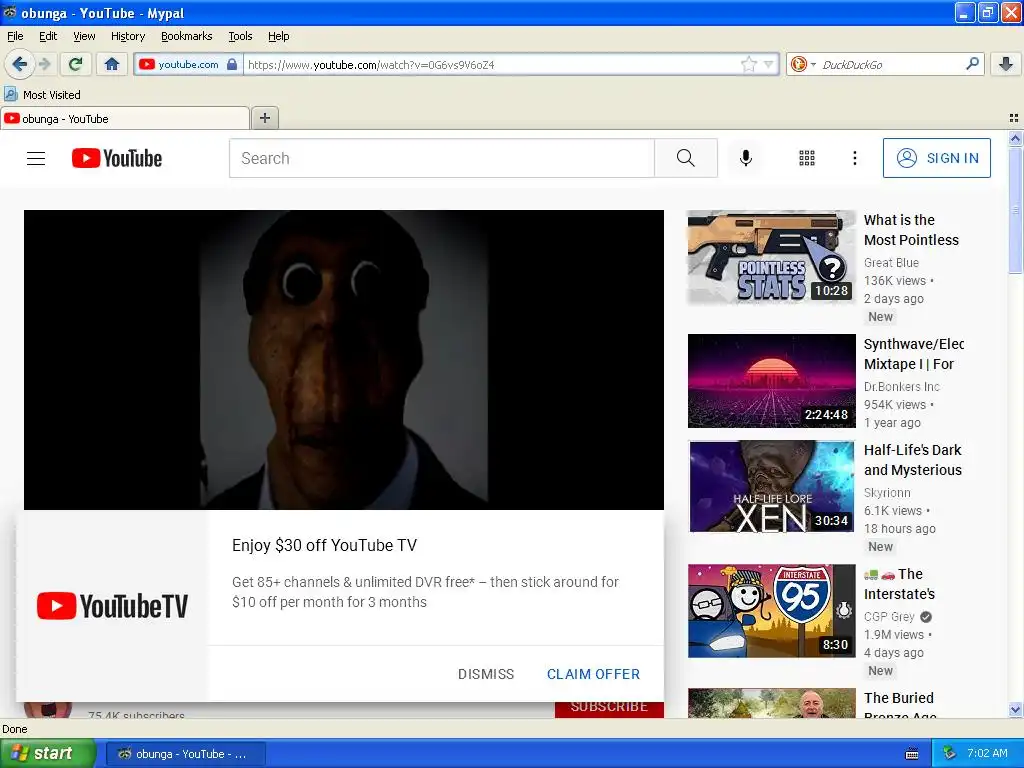Click the YouTubeTV logo in the promo
Screen dimensions: 1024x768
tap(112, 606)
